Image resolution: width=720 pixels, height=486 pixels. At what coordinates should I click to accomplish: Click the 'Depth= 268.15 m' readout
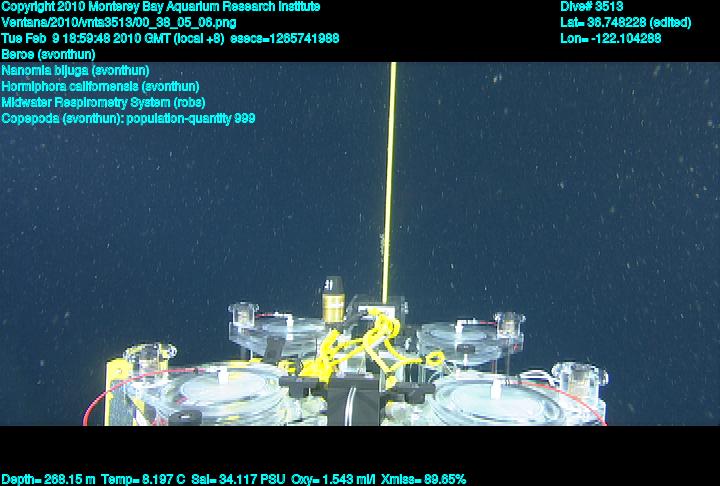pyautogui.click(x=48, y=480)
